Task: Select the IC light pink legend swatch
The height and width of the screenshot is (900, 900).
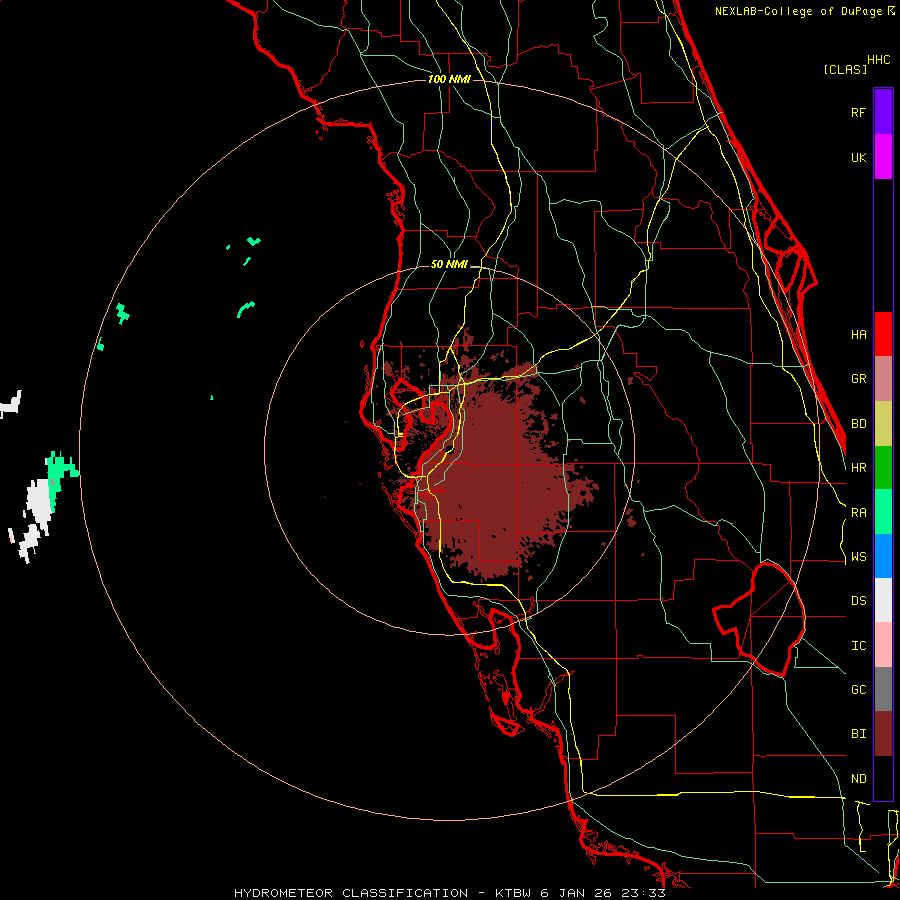Action: coord(883,645)
